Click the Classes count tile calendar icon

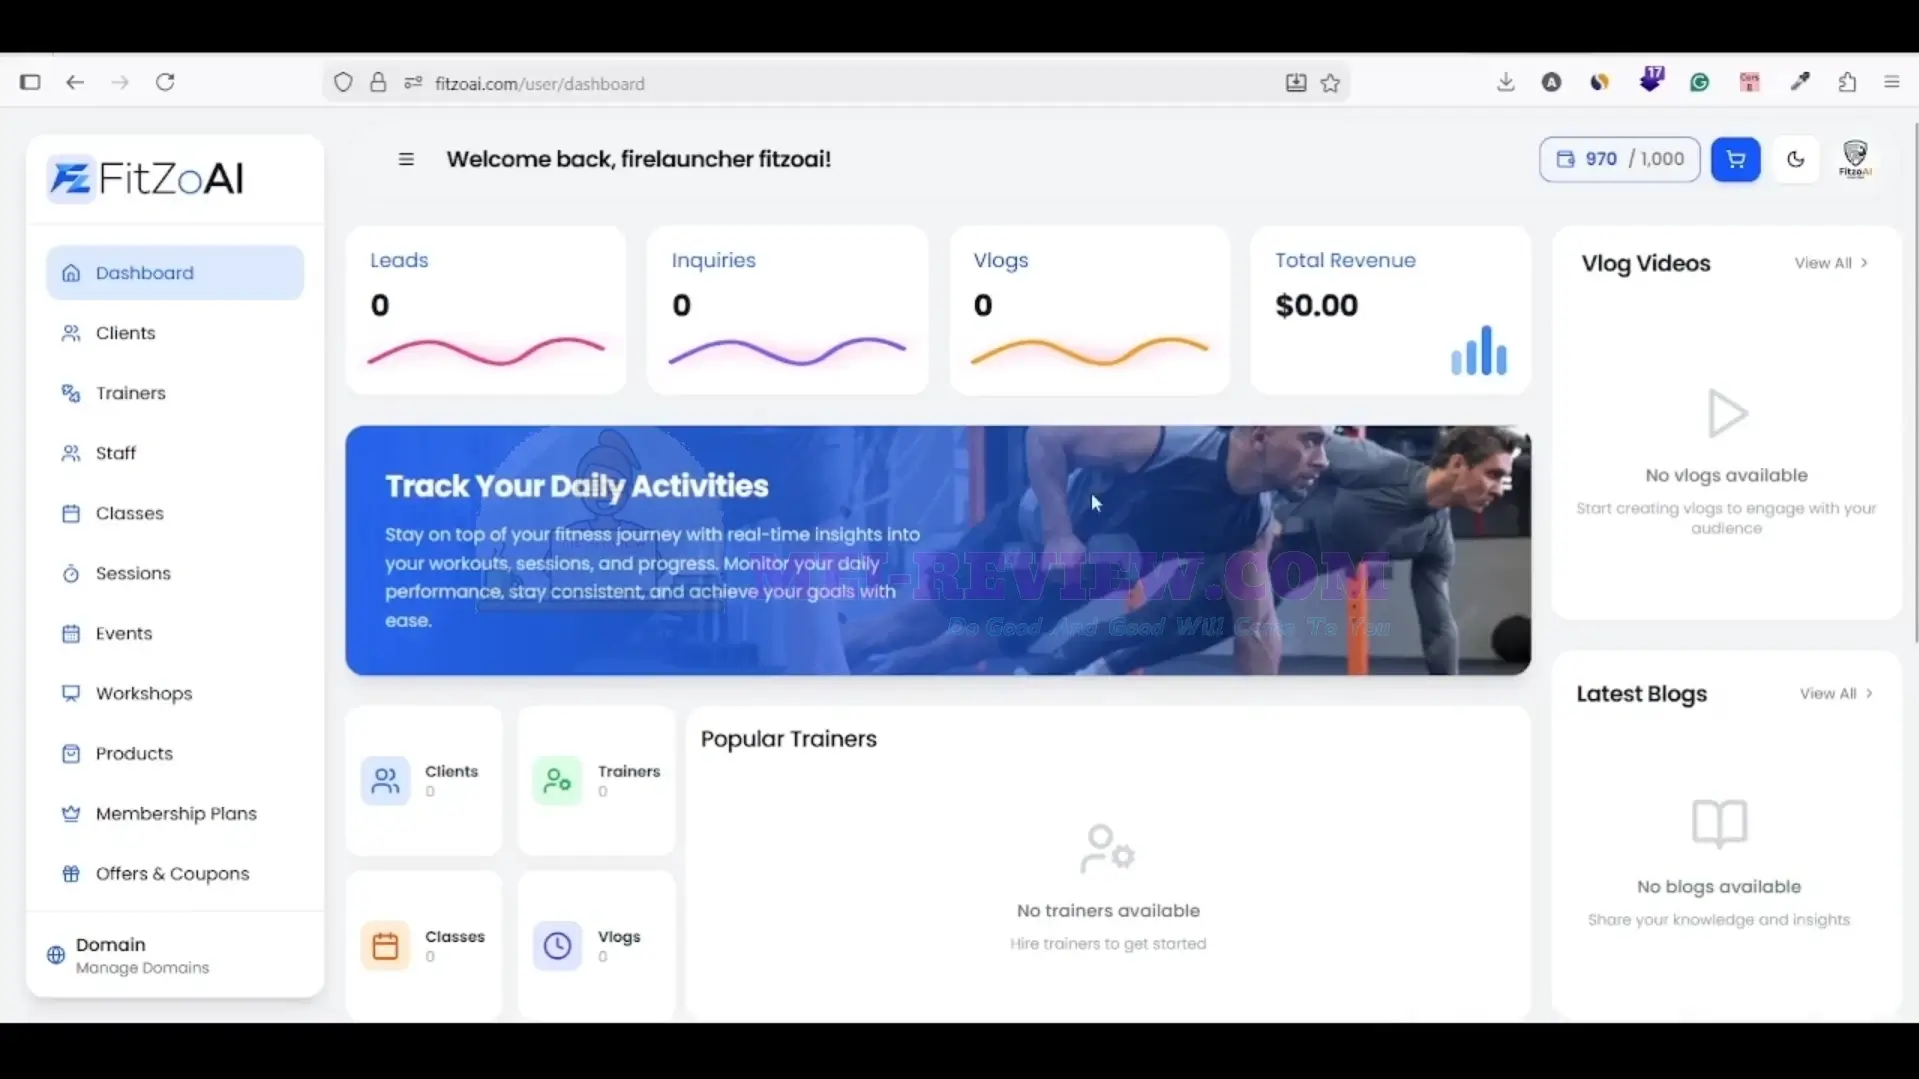point(385,945)
